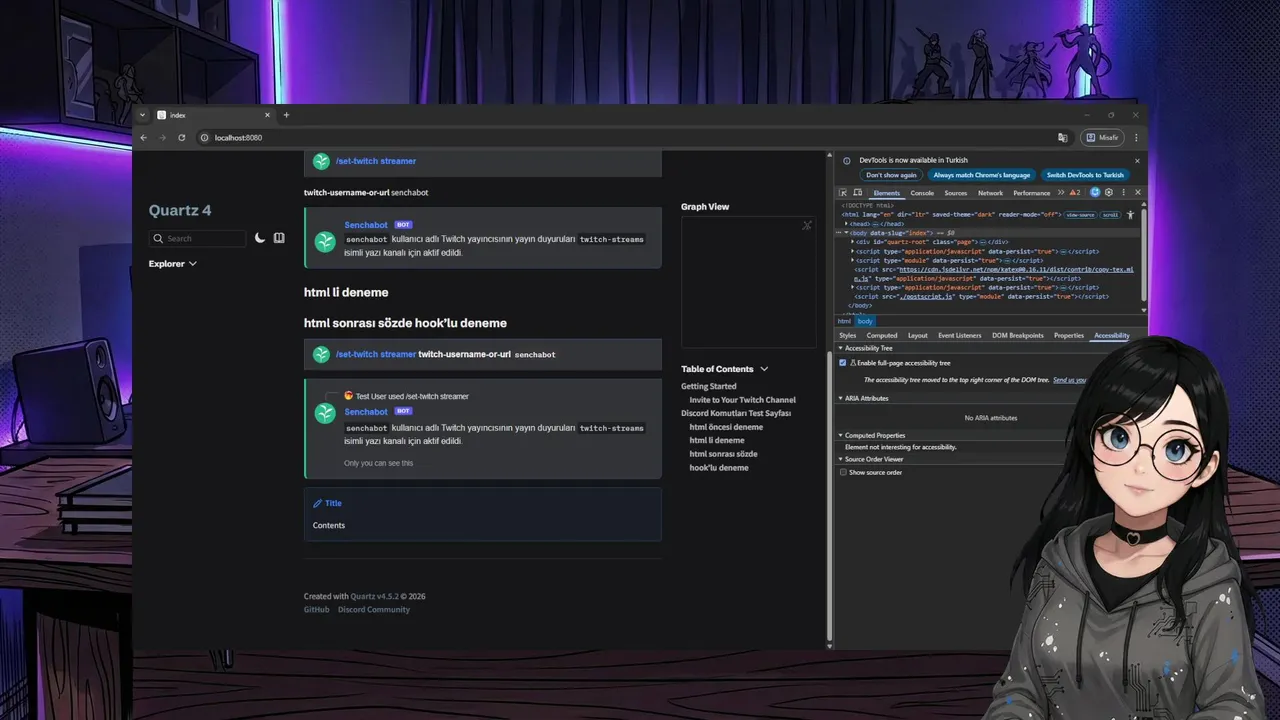This screenshot has height=720, width=1280.
Task: Open the global graph icon in Graph View
Action: 807,226
